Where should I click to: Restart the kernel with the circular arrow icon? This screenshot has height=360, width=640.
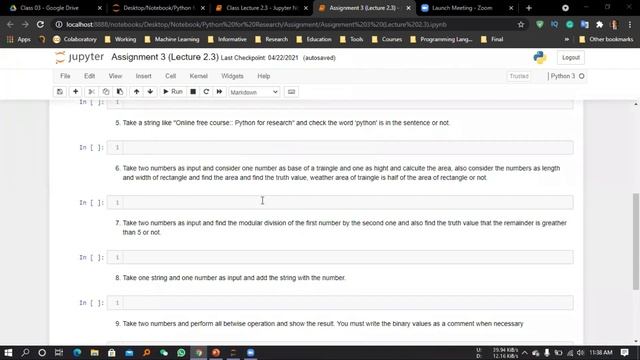[206, 92]
